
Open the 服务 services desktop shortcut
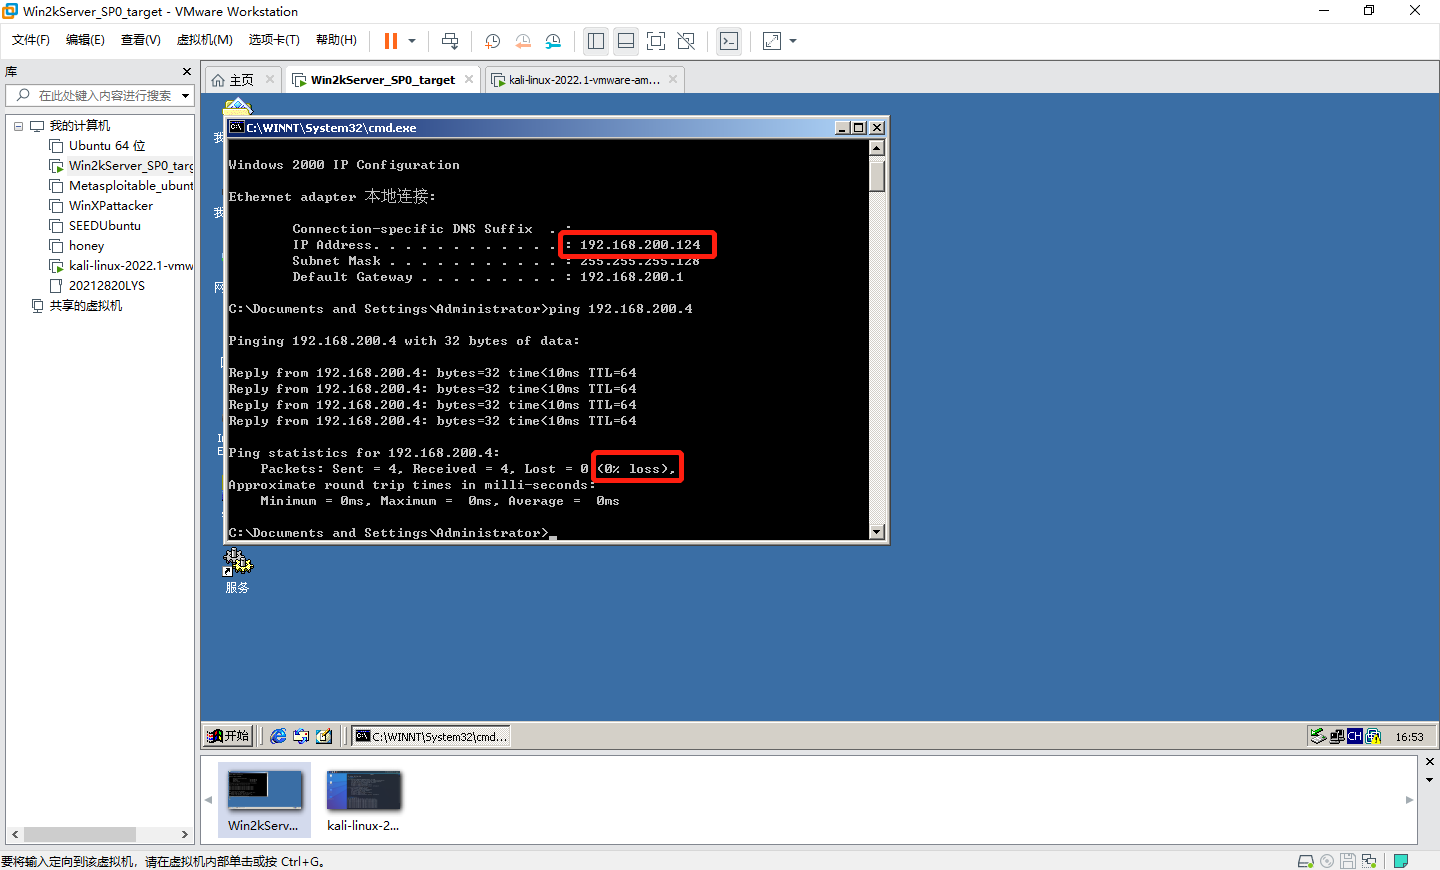[x=237, y=571]
